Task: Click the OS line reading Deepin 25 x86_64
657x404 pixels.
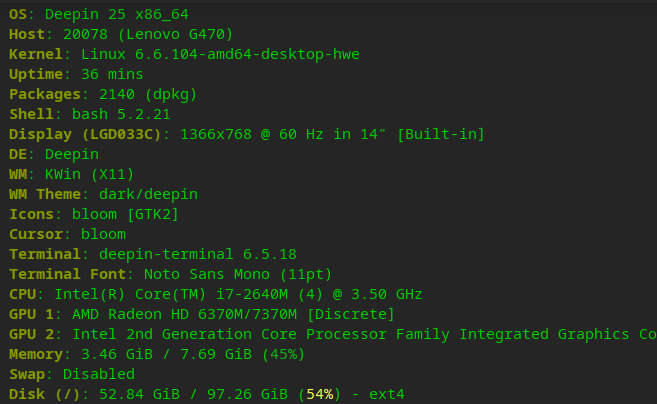Action: pyautogui.click(x=99, y=15)
